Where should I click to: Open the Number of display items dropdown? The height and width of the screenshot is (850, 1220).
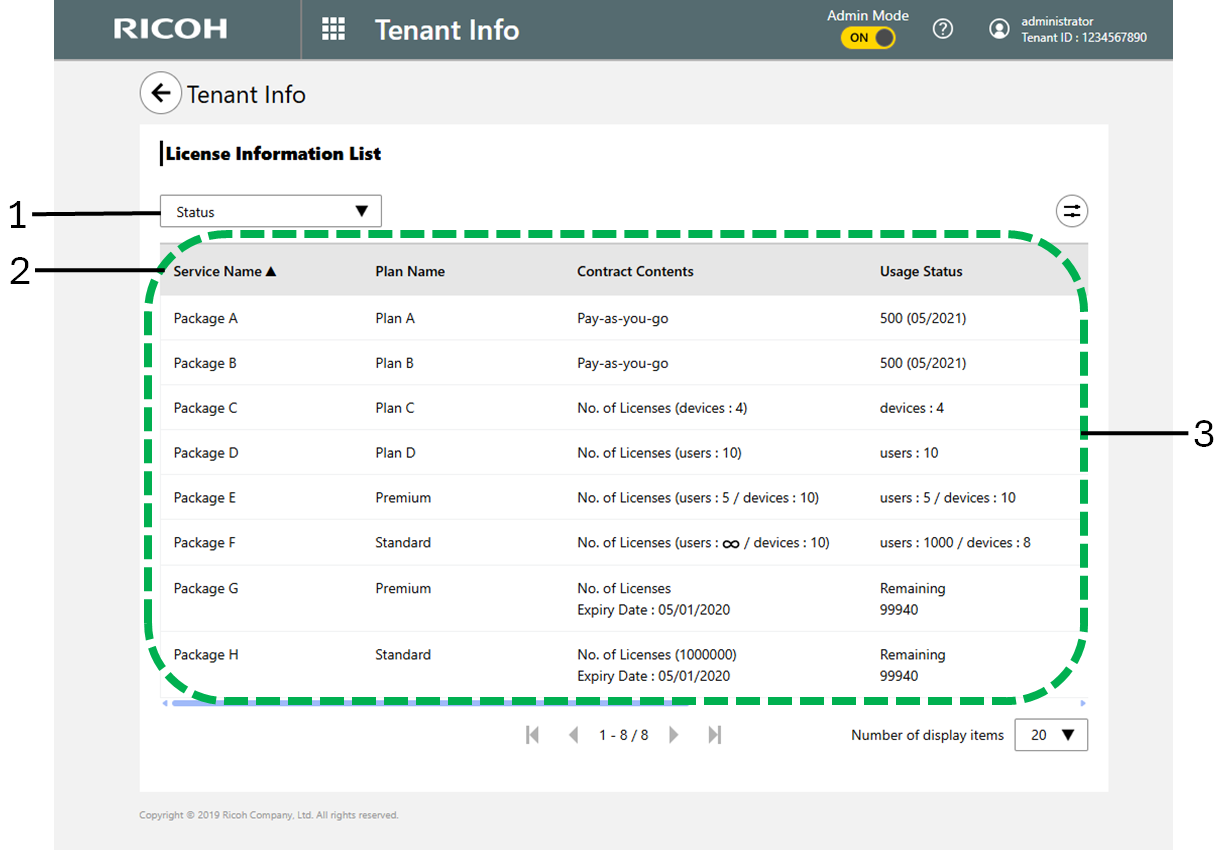(1050, 735)
